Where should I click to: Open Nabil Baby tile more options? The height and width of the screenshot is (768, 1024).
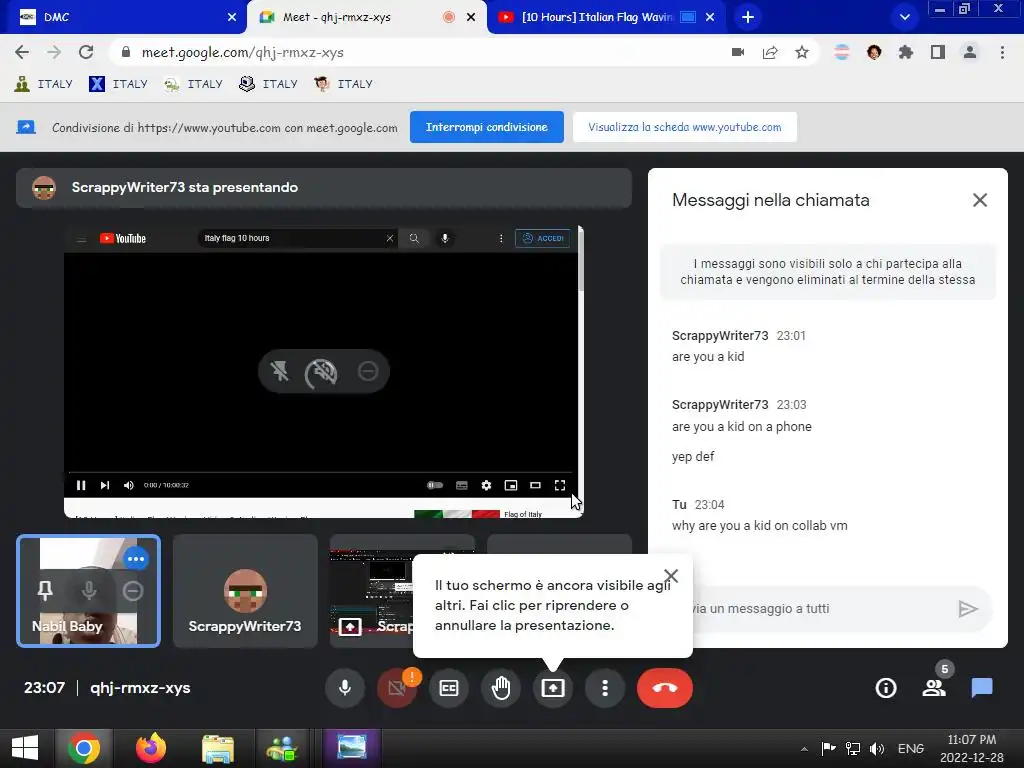pos(135,559)
